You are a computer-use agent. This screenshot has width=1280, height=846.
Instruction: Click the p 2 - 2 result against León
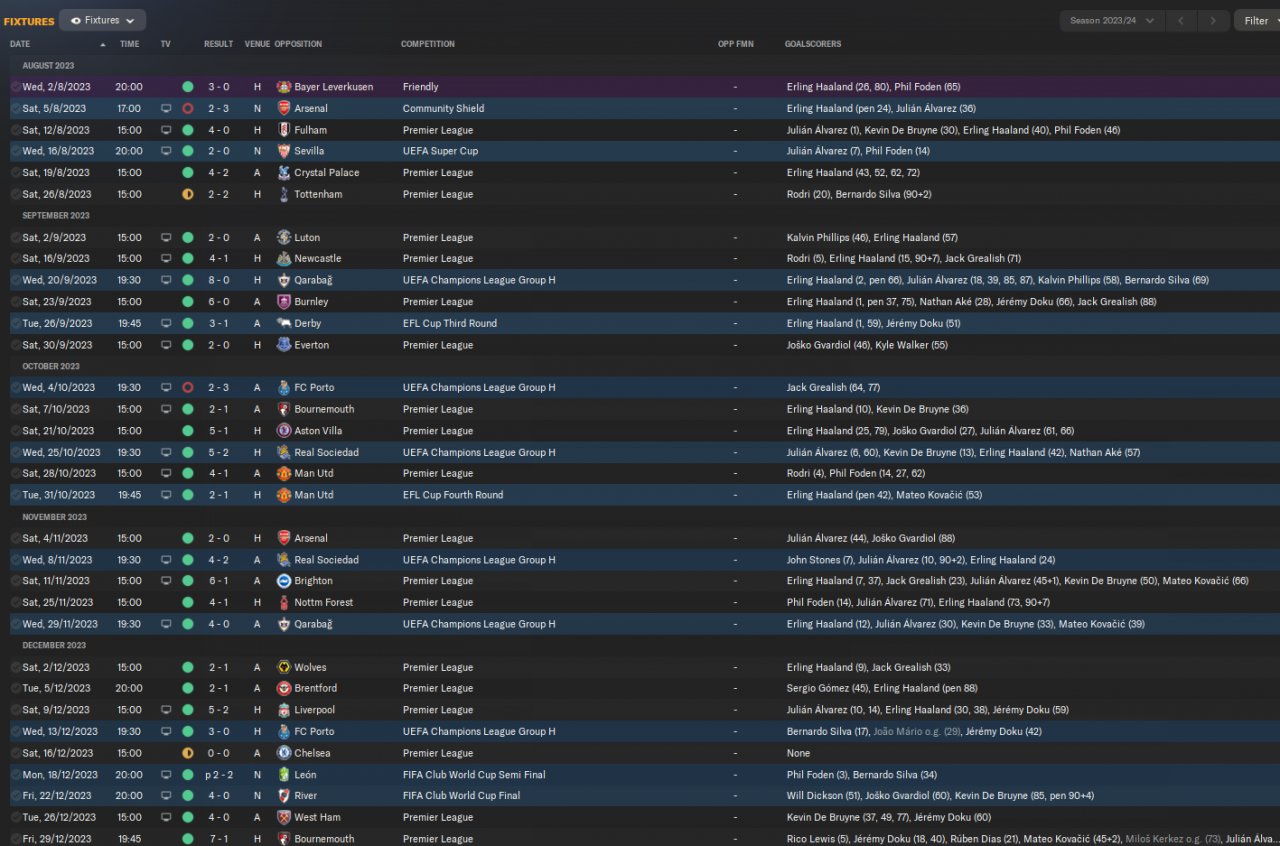217,775
